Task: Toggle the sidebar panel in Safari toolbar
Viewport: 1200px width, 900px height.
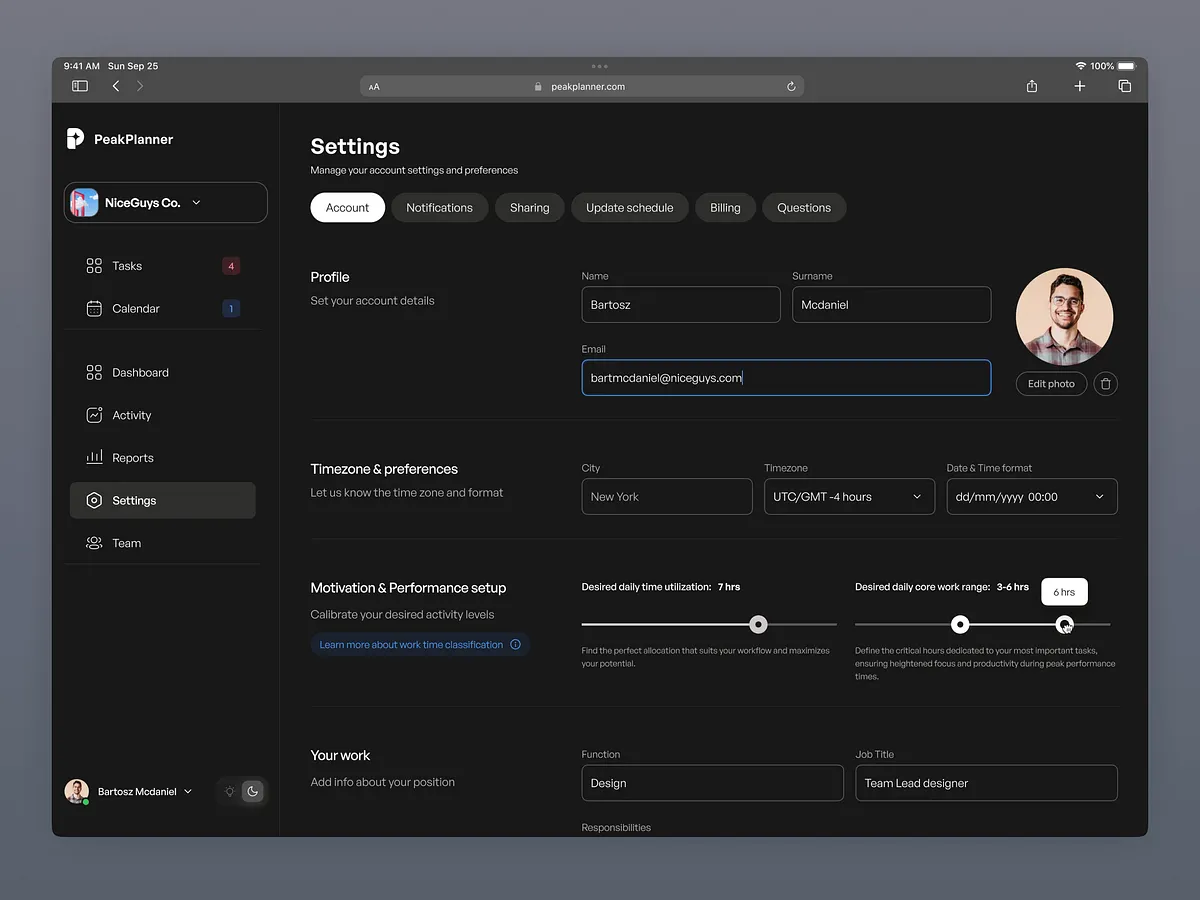Action: point(79,86)
